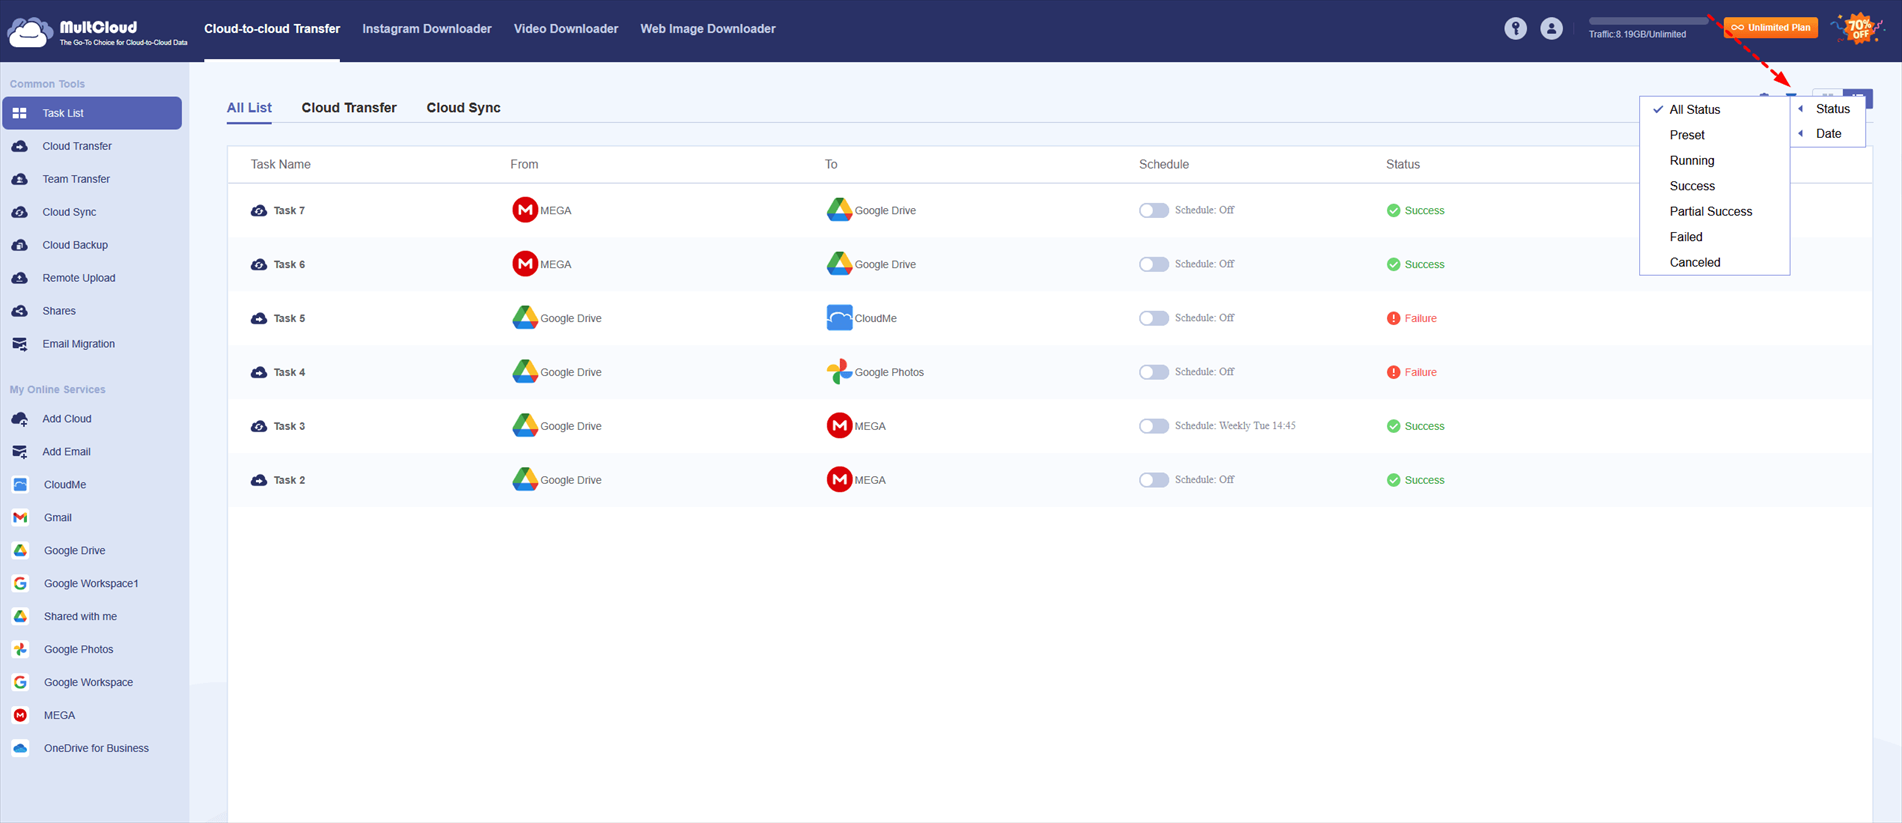Click the 70% OFF promotion badge
The image size is (1902, 823).
pos(1858,29)
